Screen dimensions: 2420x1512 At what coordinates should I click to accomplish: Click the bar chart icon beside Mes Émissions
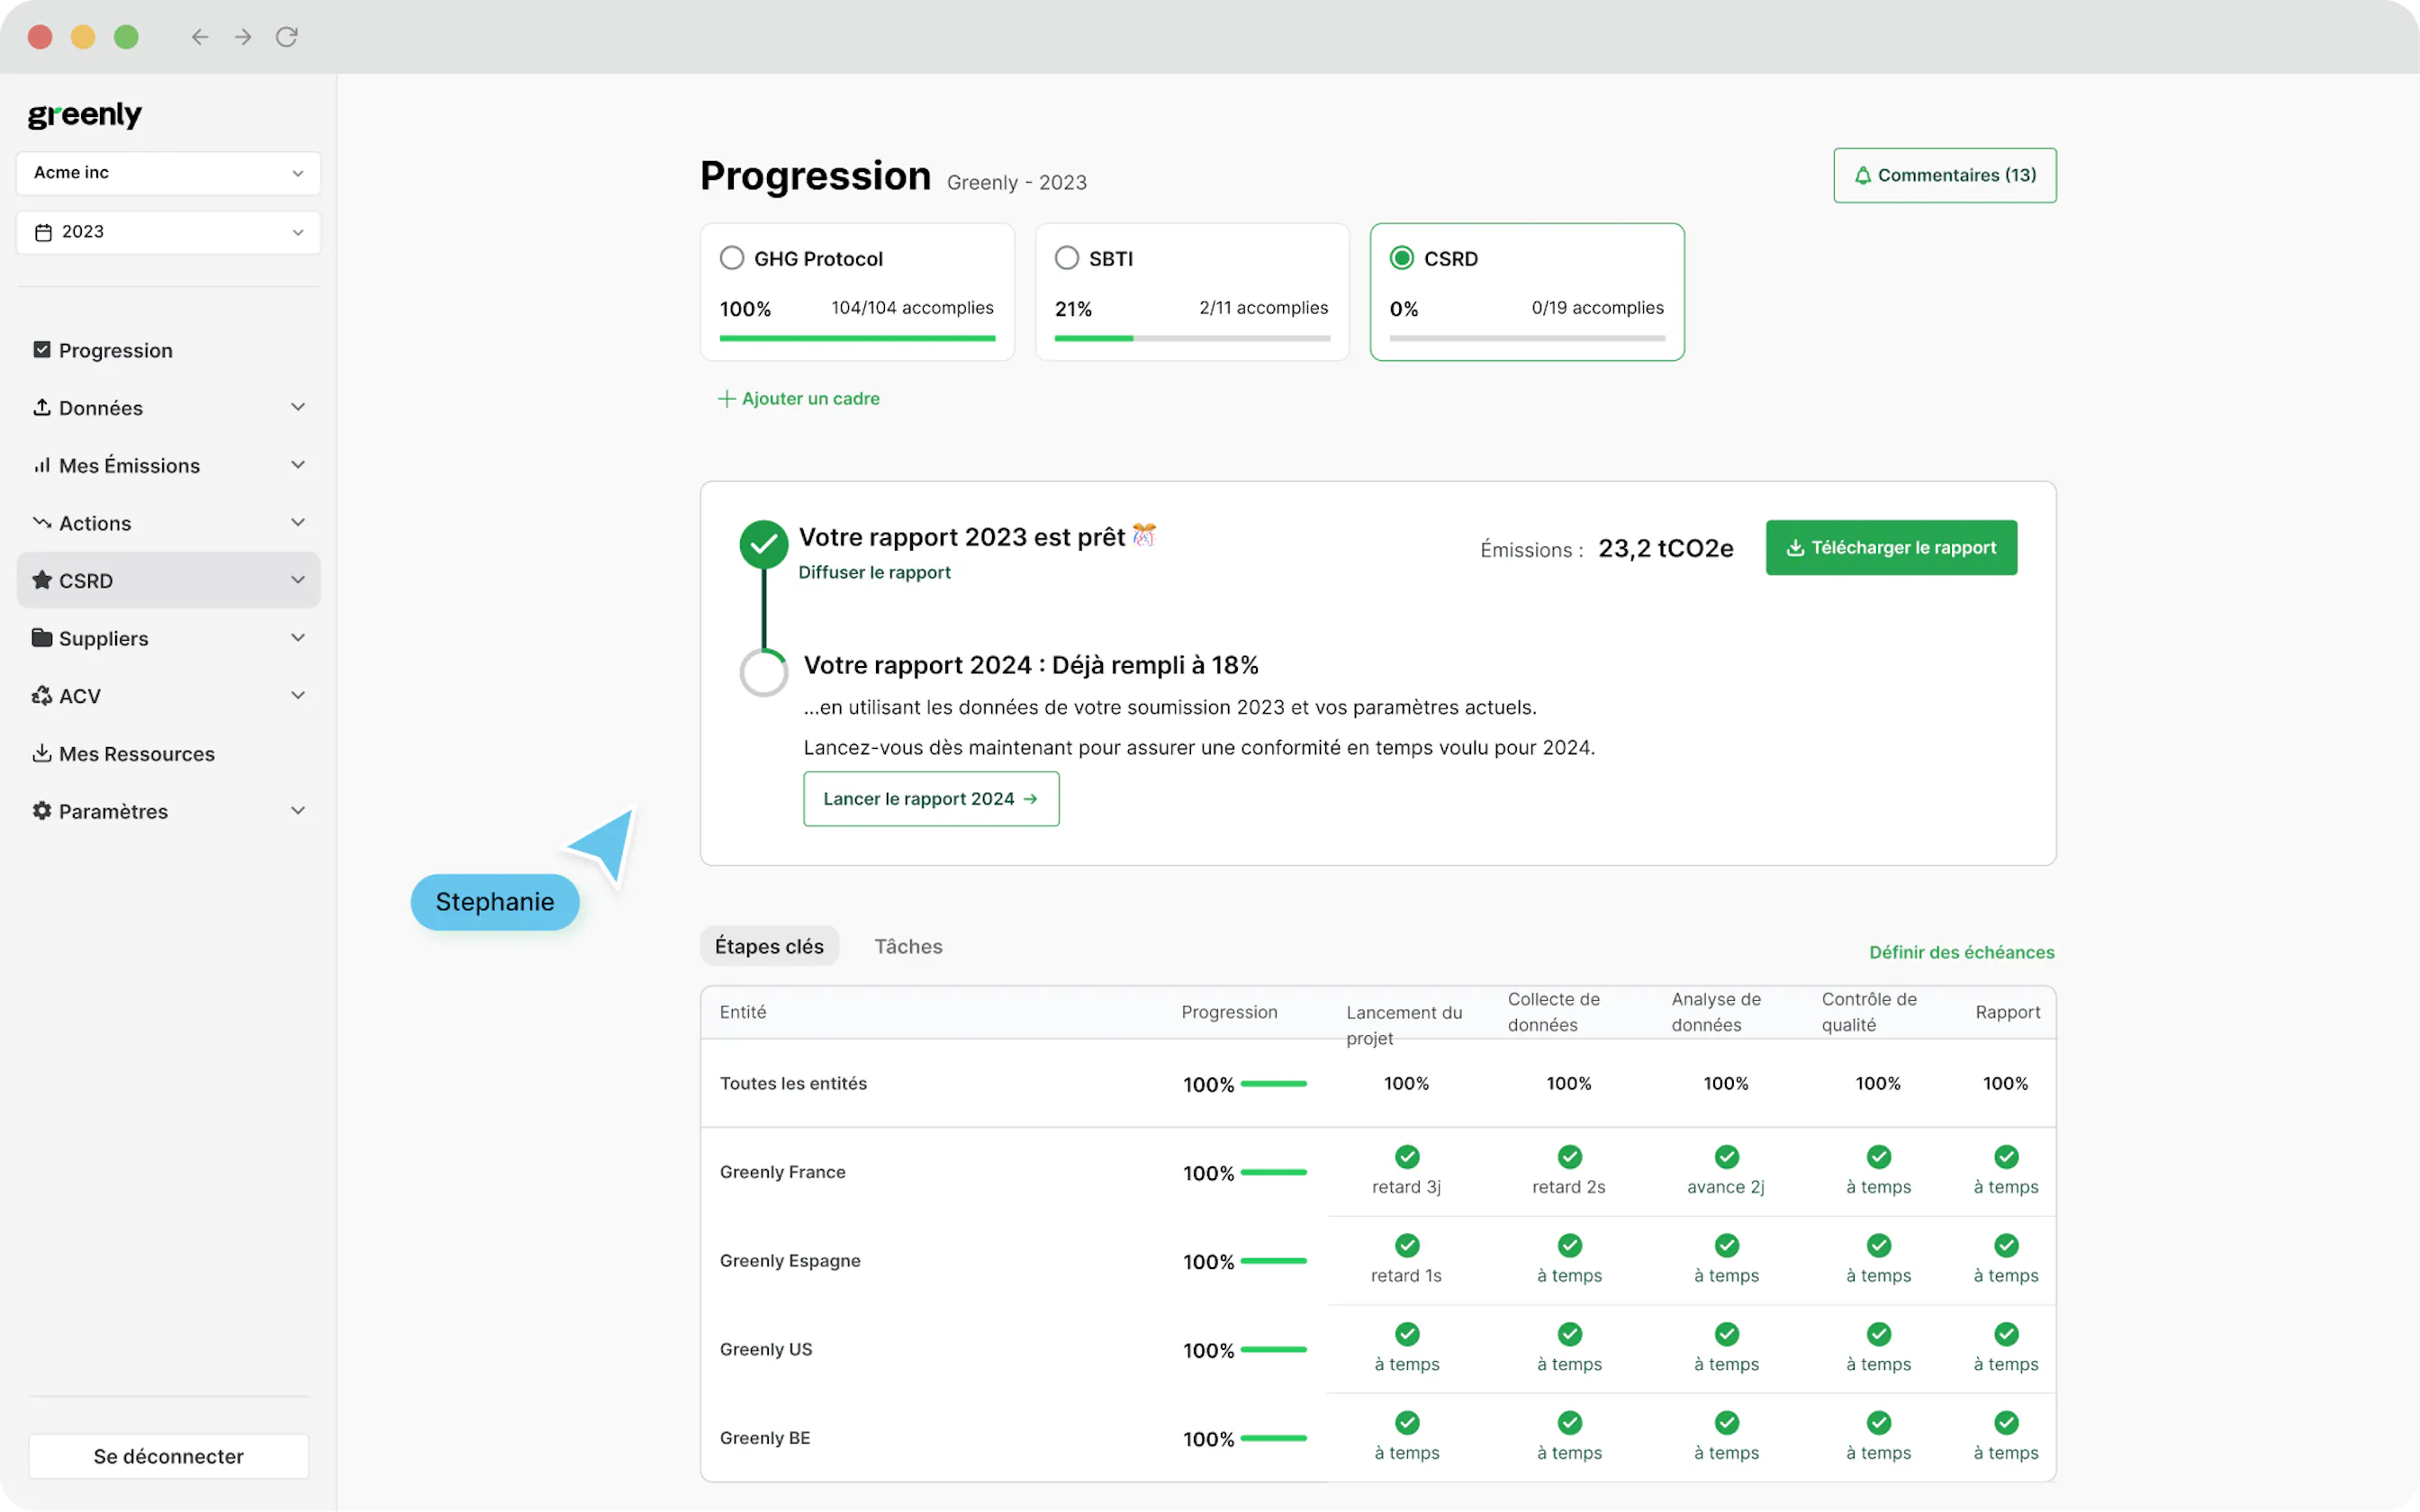[42, 465]
